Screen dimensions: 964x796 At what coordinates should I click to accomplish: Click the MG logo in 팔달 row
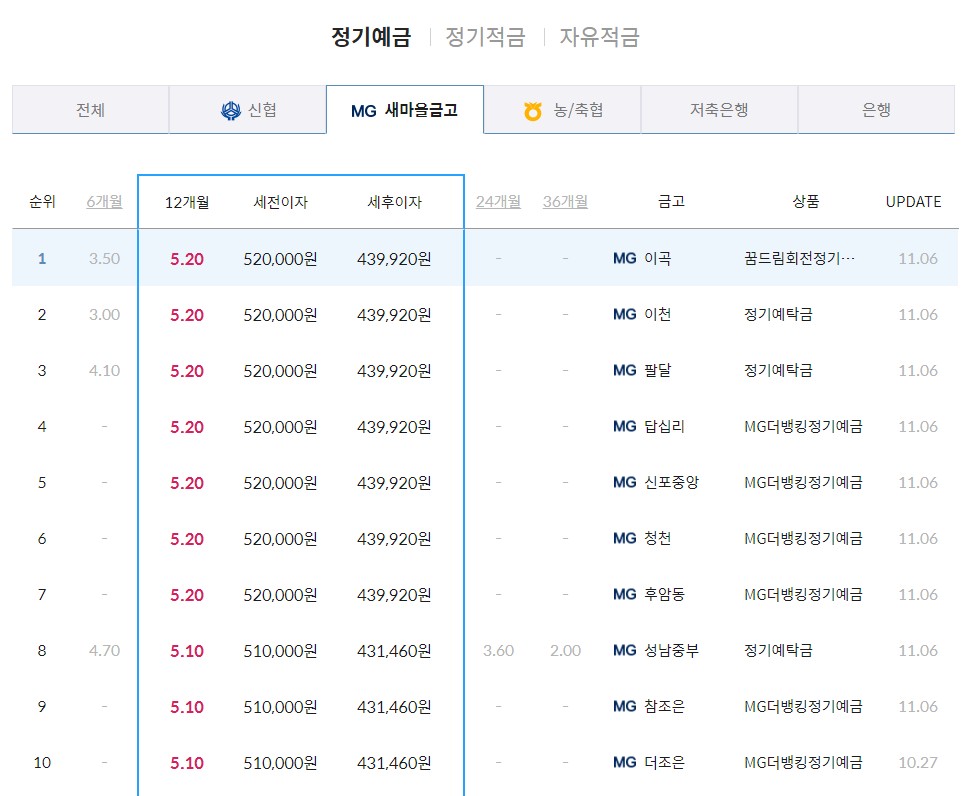click(625, 370)
